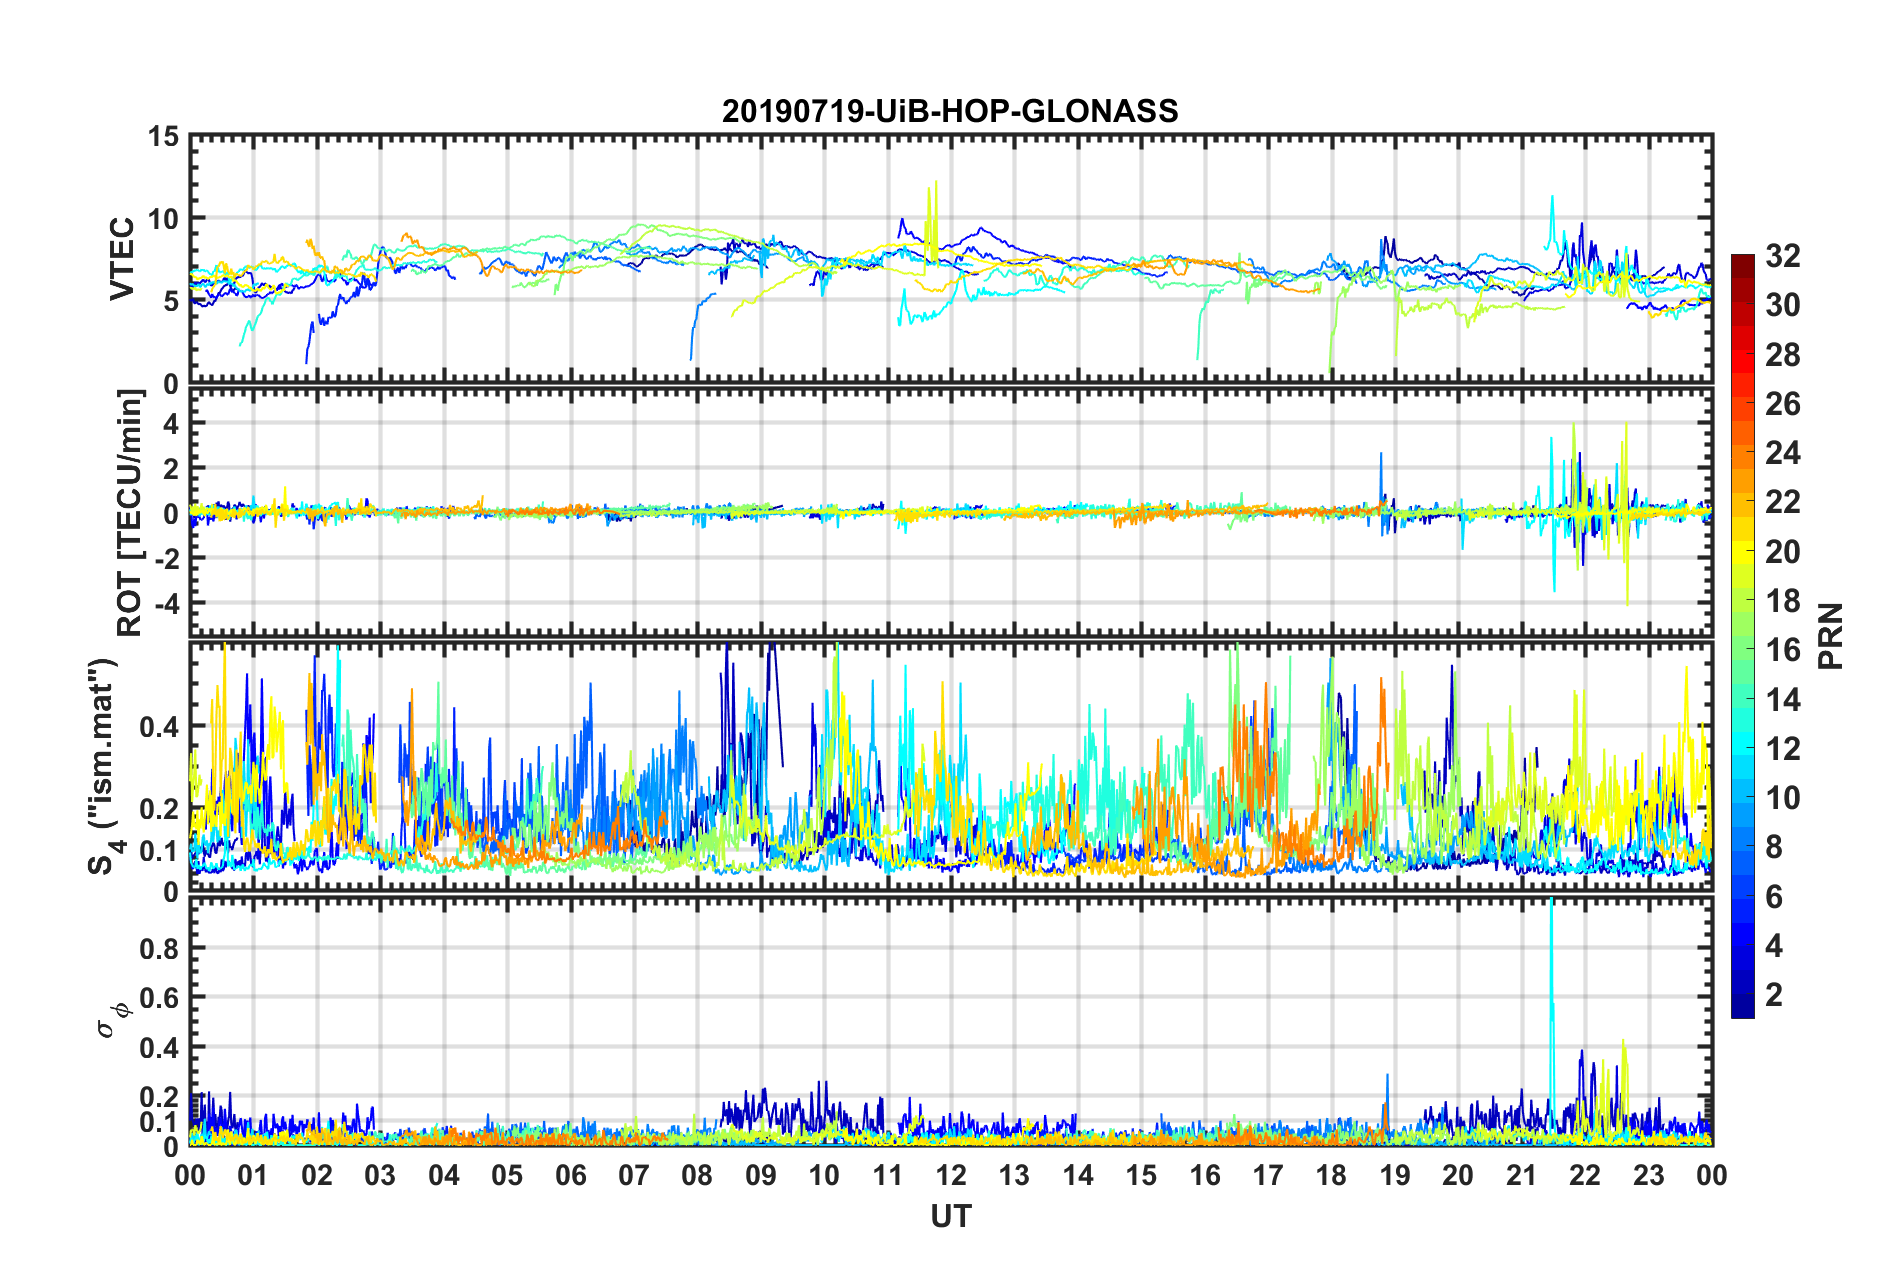Click colorbar tick label 32

1782,256
